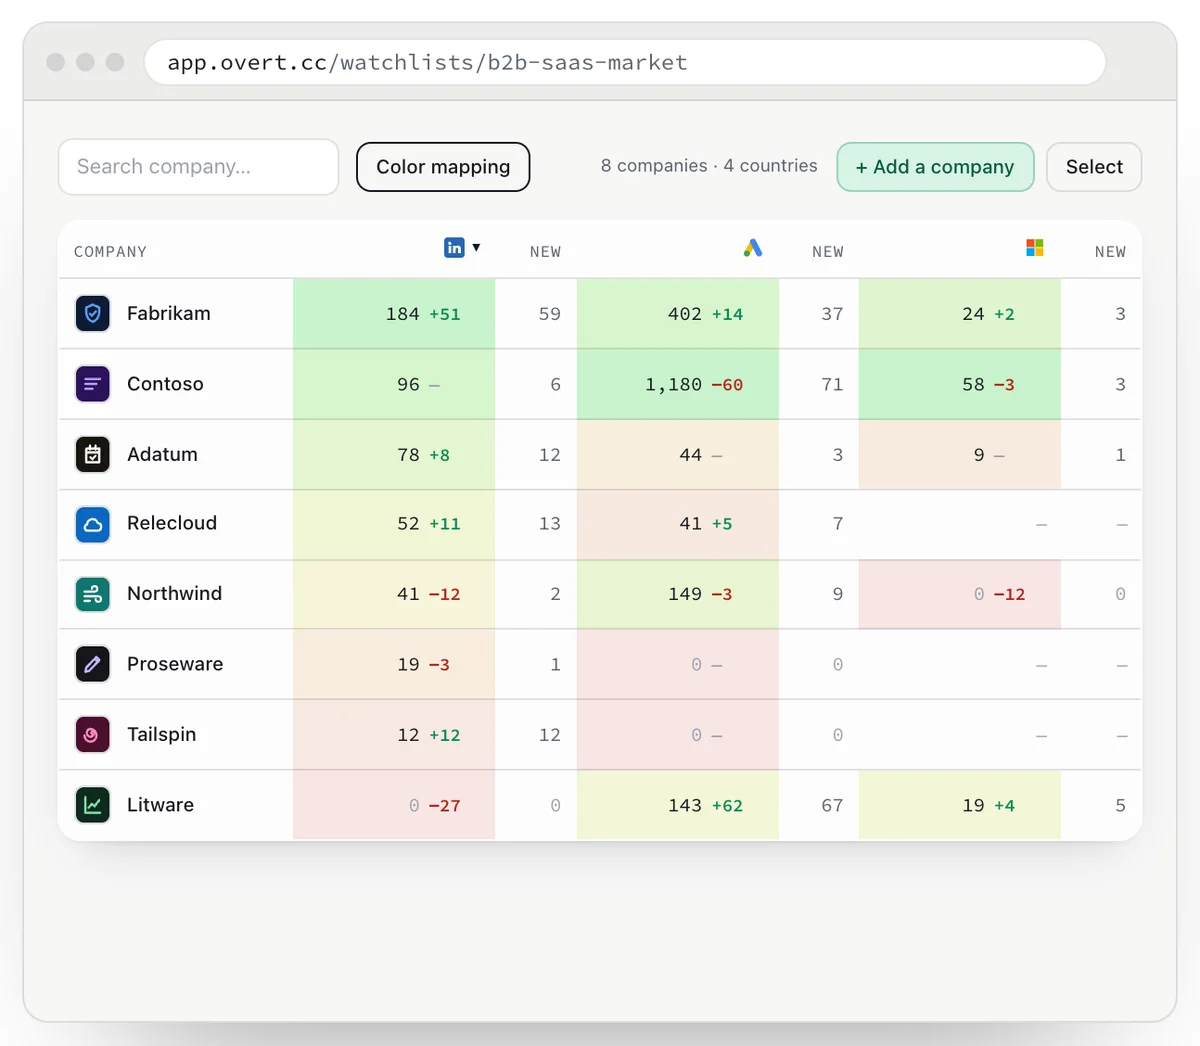
Task: Click Contoso's 1,180 −60 Google Ads cell
Action: pos(678,384)
